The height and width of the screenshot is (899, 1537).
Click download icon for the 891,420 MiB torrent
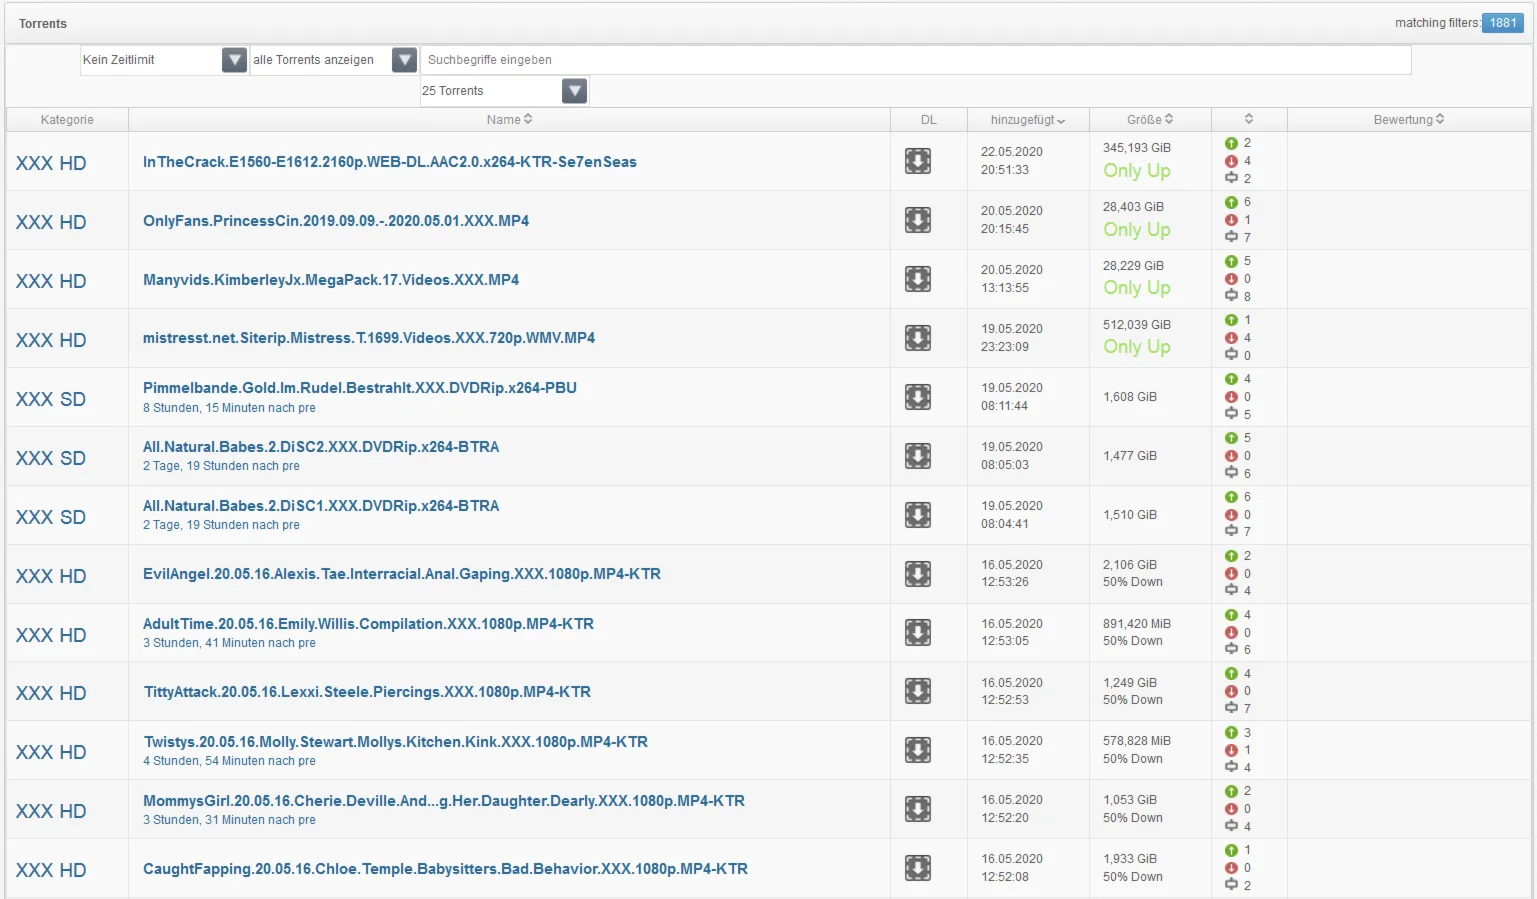(x=917, y=633)
